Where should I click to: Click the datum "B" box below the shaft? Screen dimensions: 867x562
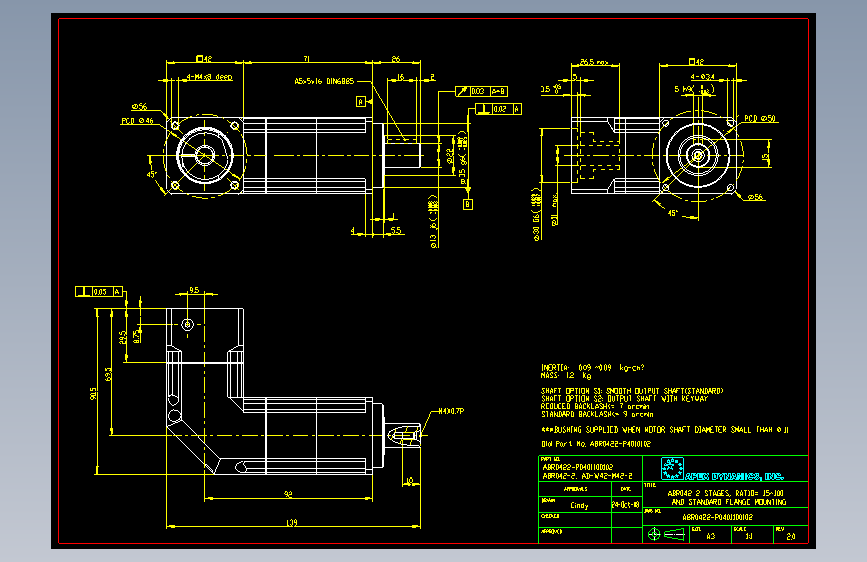click(468, 205)
